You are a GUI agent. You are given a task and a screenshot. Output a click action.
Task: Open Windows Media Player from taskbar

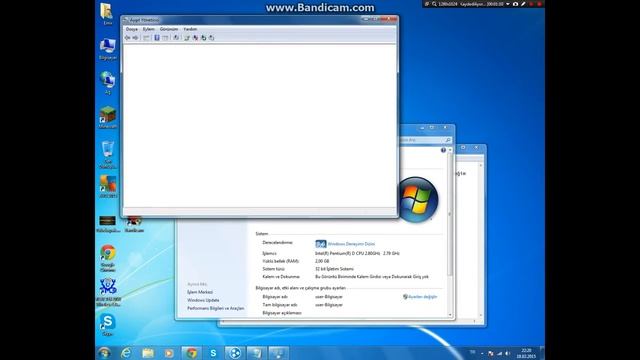(x=169, y=353)
